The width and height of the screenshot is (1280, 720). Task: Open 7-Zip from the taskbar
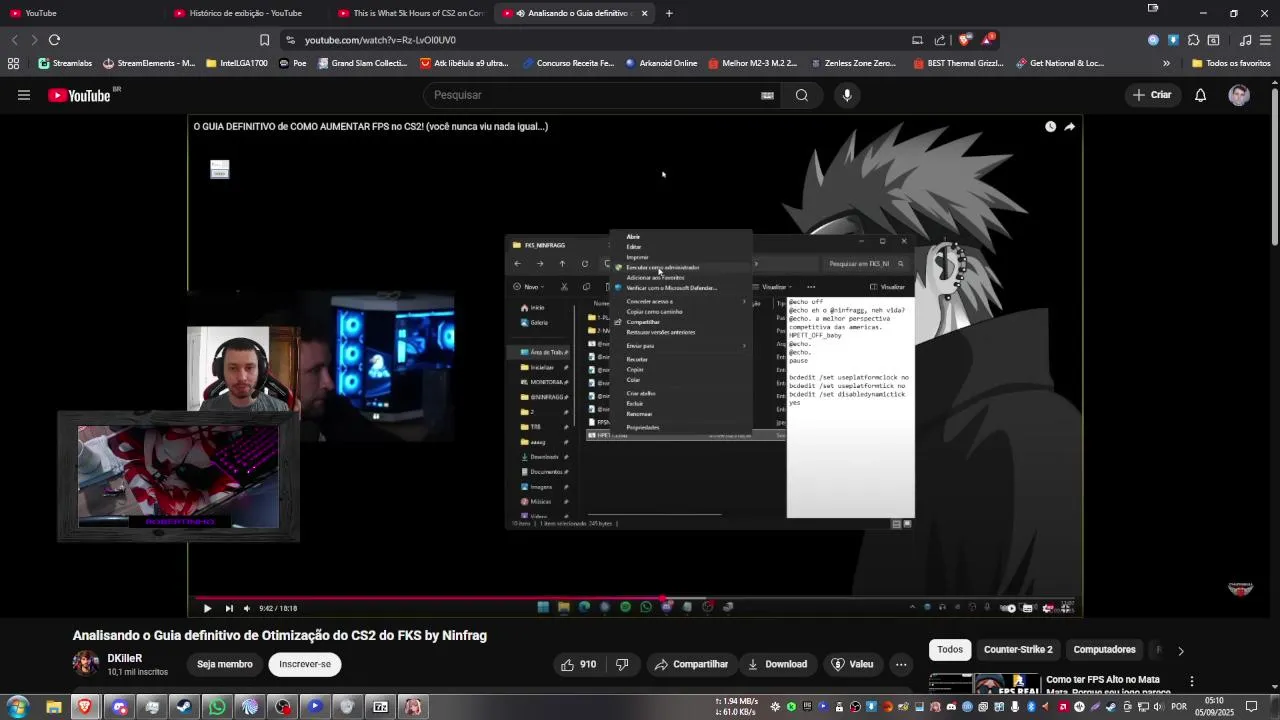[380, 707]
